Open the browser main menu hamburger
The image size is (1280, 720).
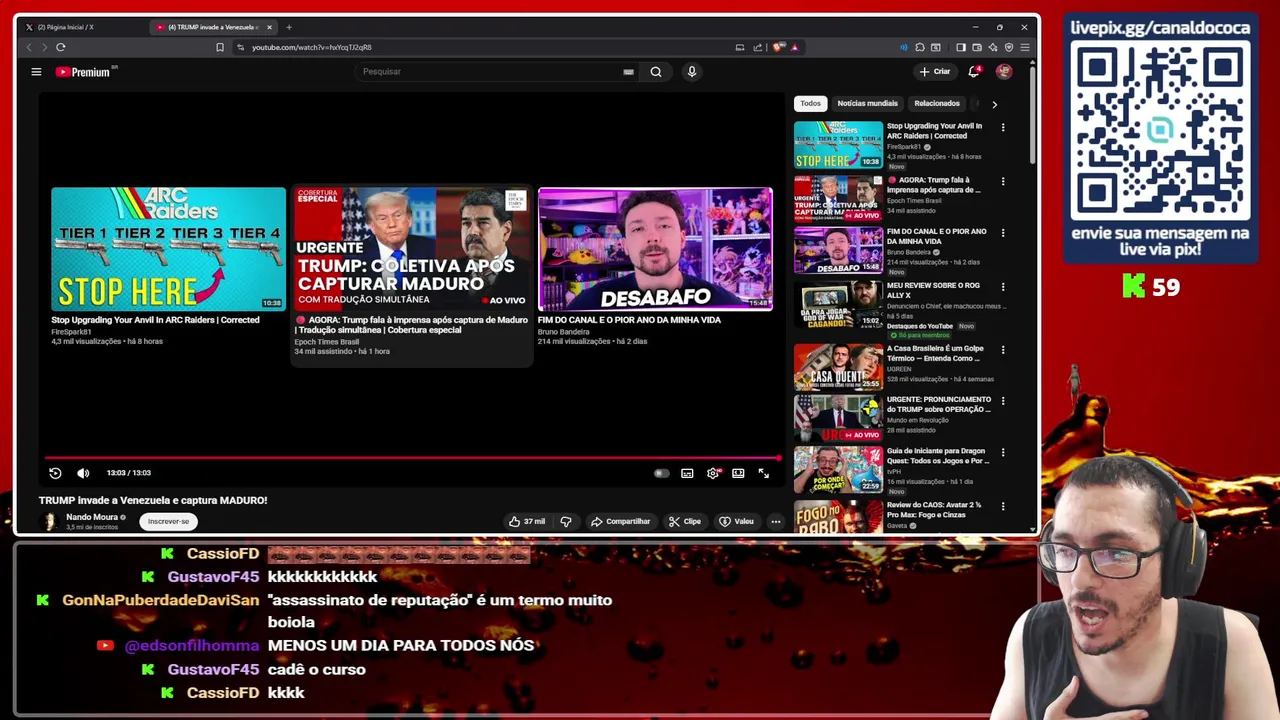[x=1025, y=47]
